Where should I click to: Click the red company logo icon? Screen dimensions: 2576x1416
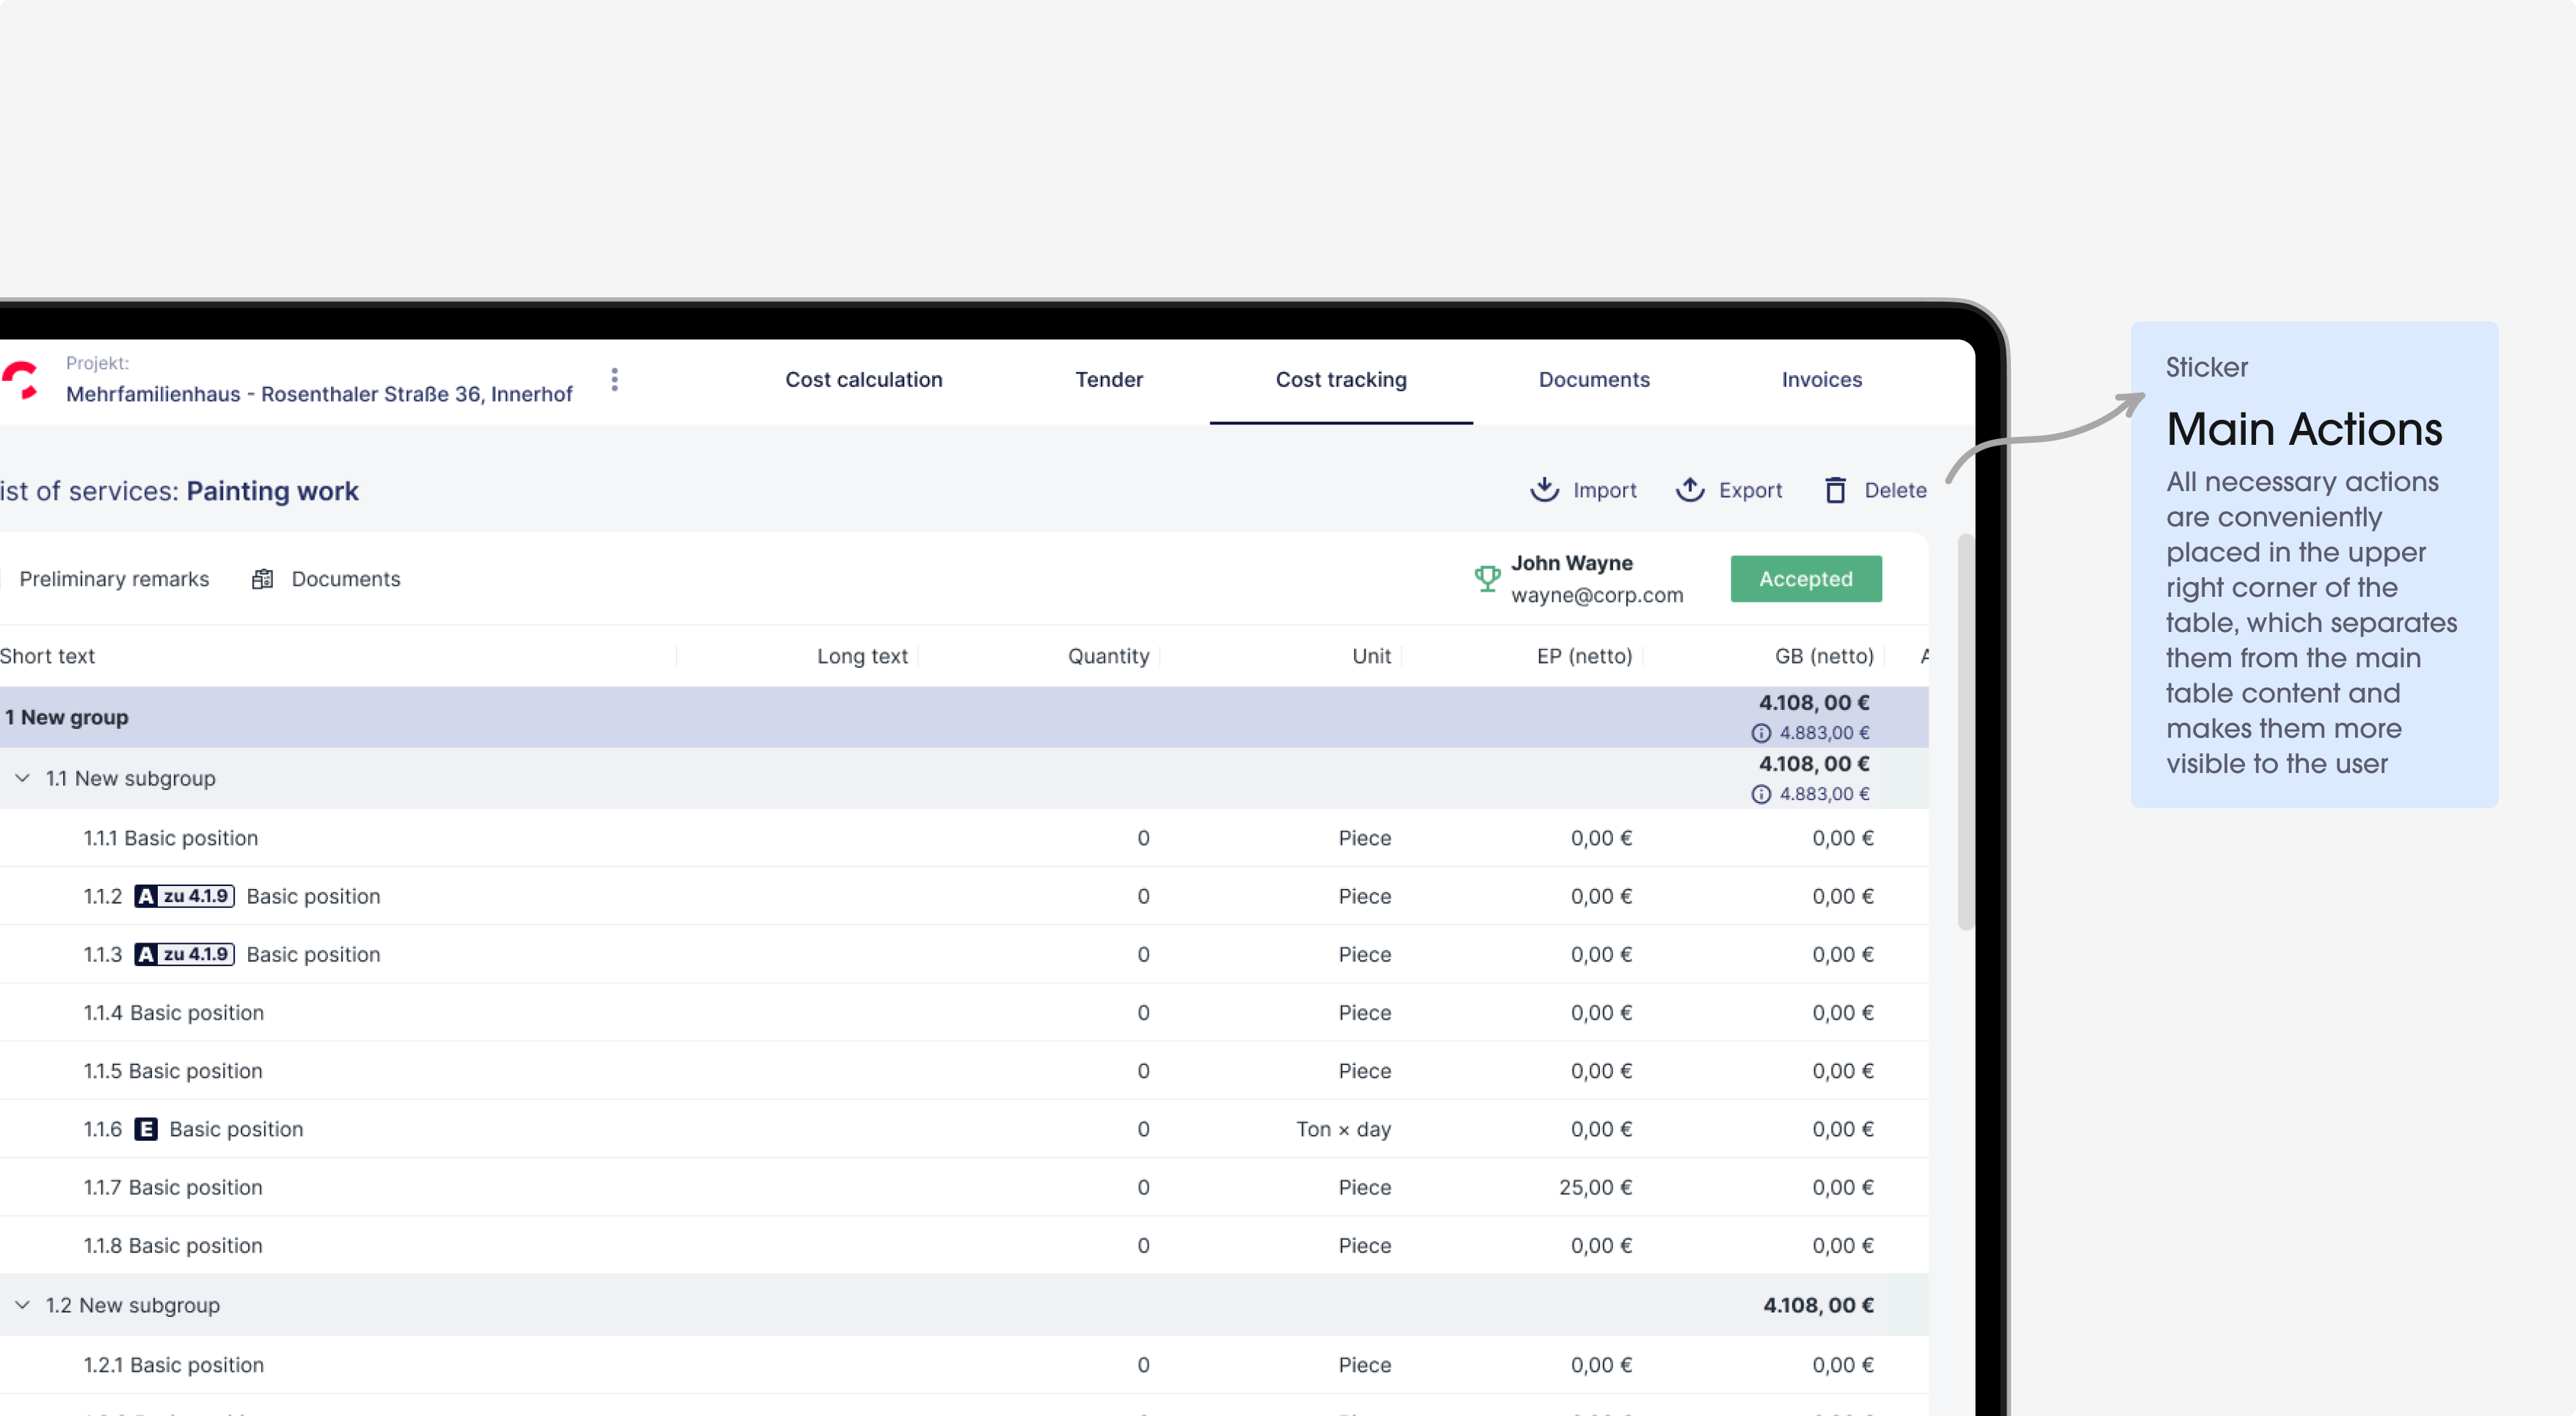[x=19, y=380]
